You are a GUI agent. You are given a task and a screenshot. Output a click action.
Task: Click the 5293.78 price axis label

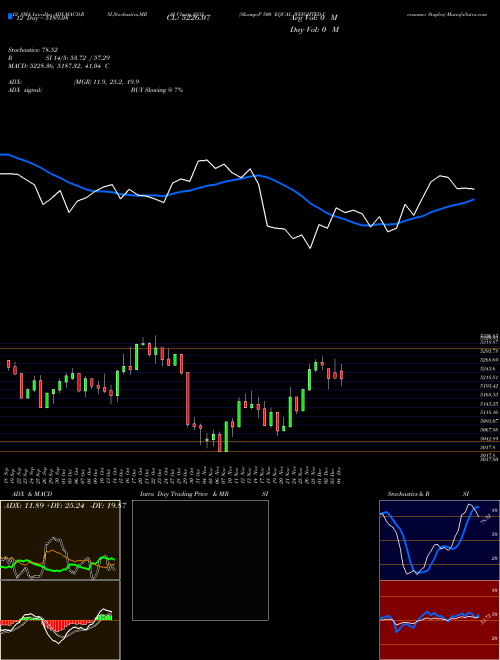click(489, 351)
